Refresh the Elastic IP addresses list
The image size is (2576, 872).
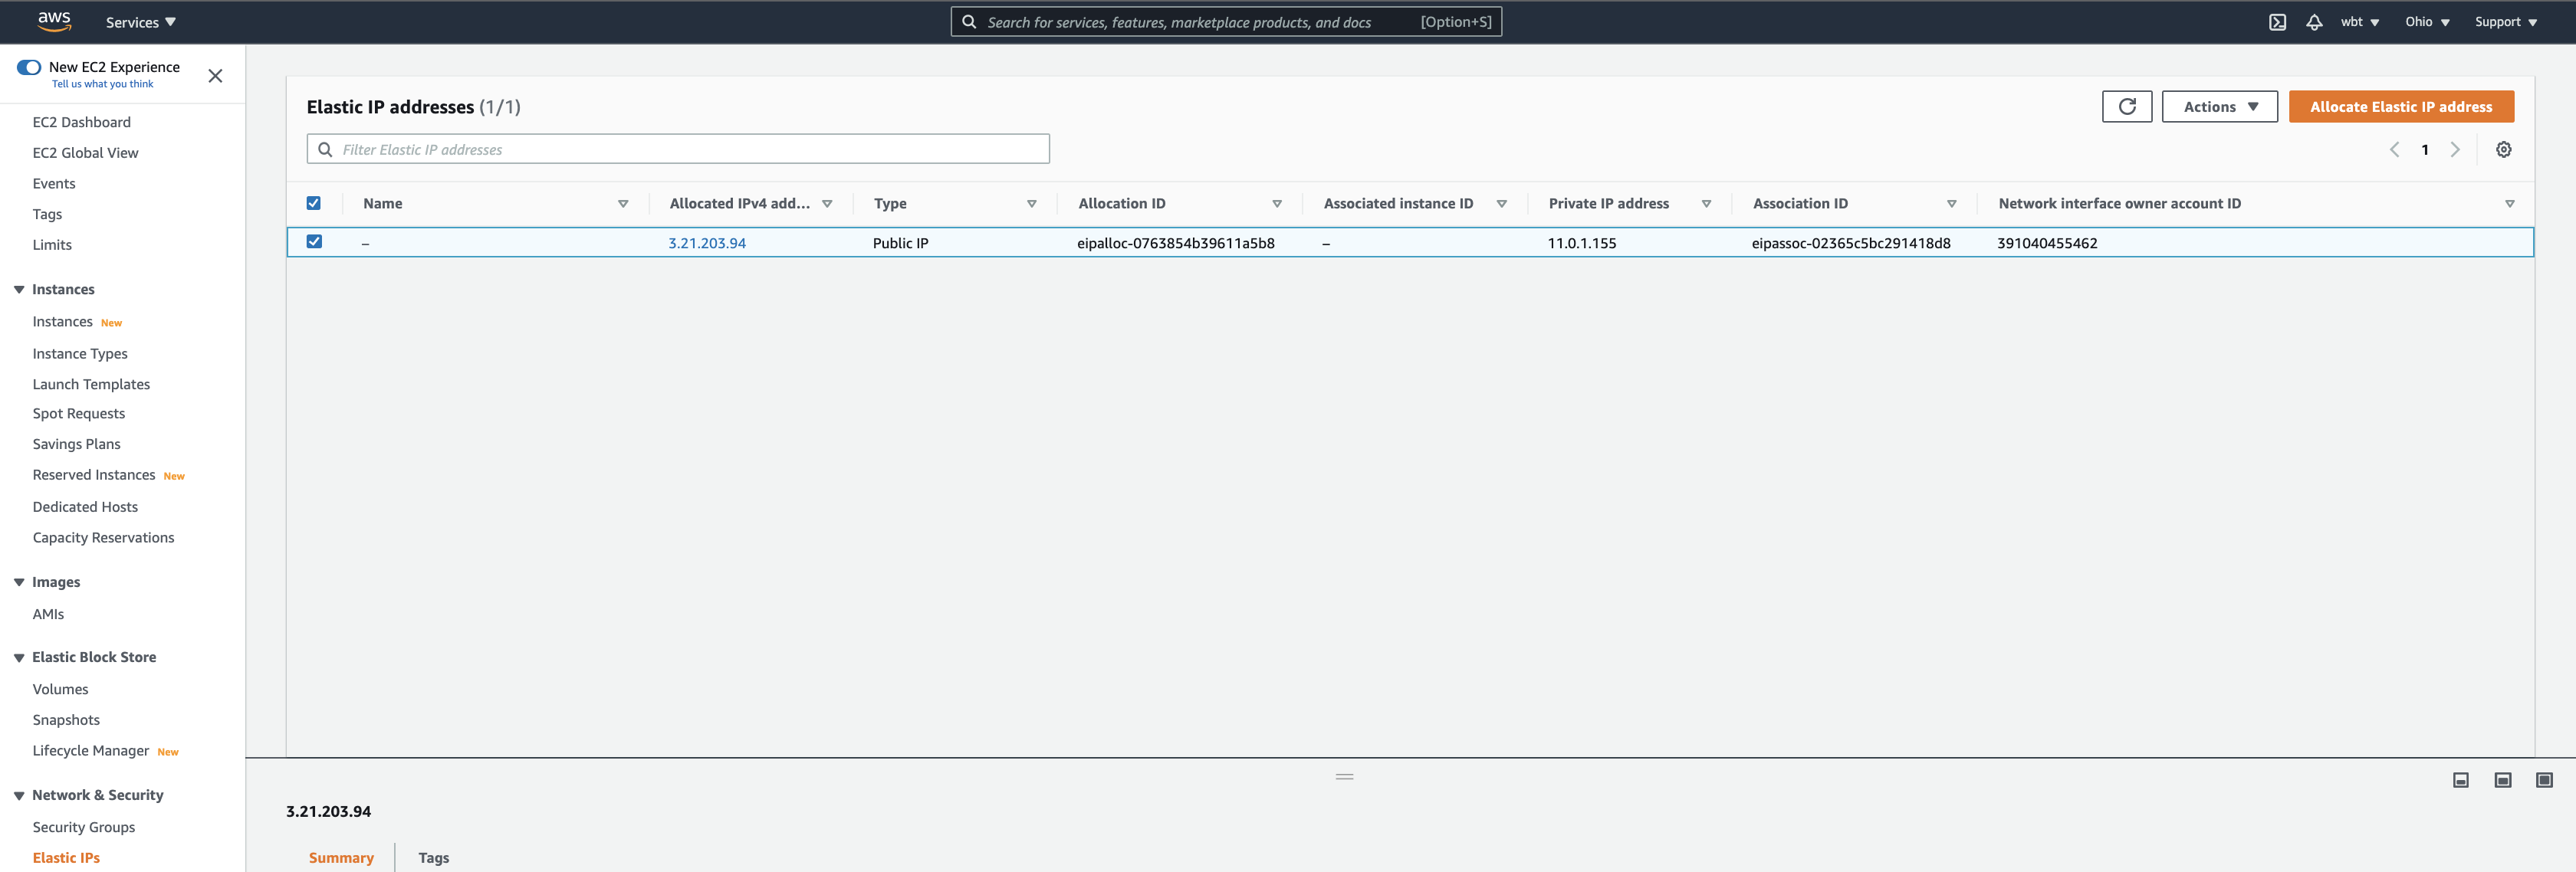tap(2126, 106)
